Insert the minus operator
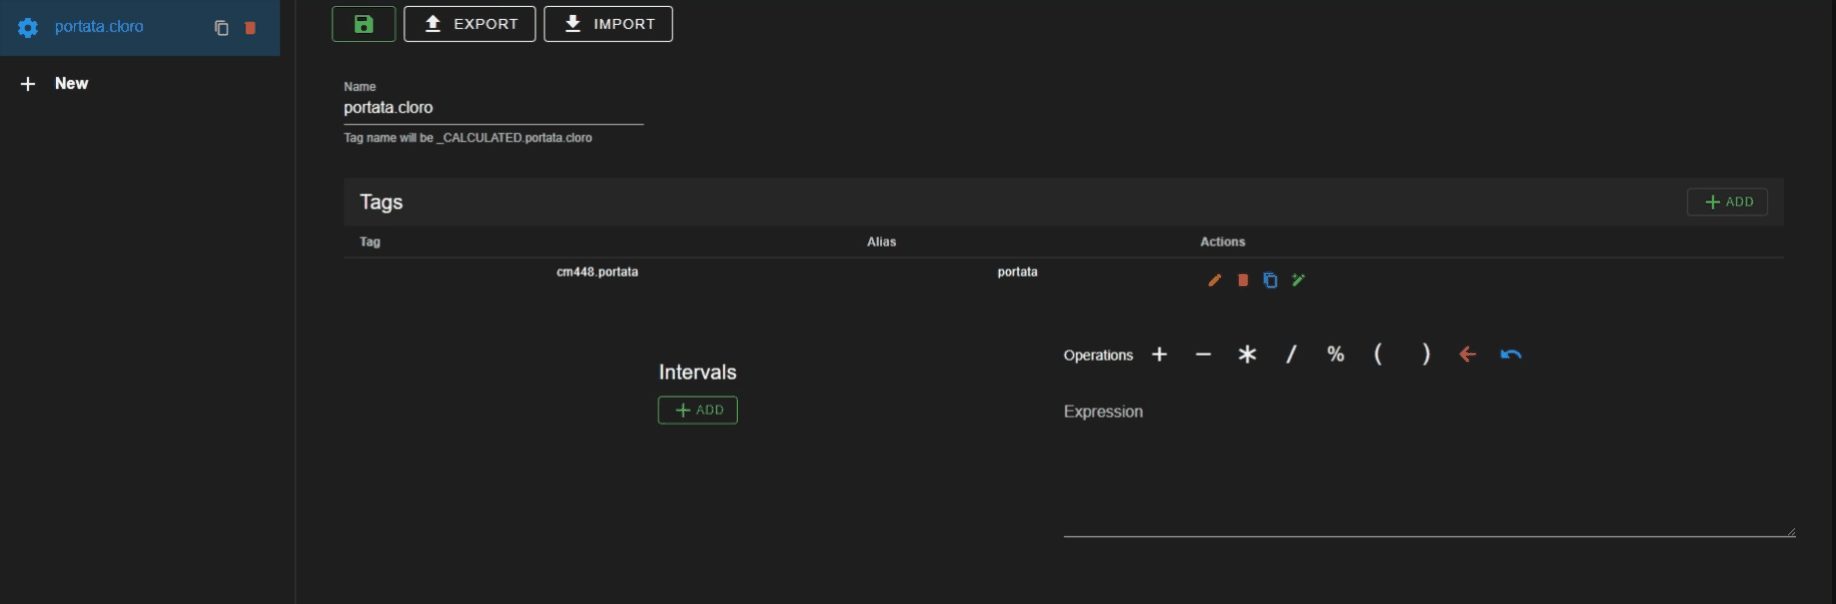The height and width of the screenshot is (604, 1836). tap(1203, 355)
